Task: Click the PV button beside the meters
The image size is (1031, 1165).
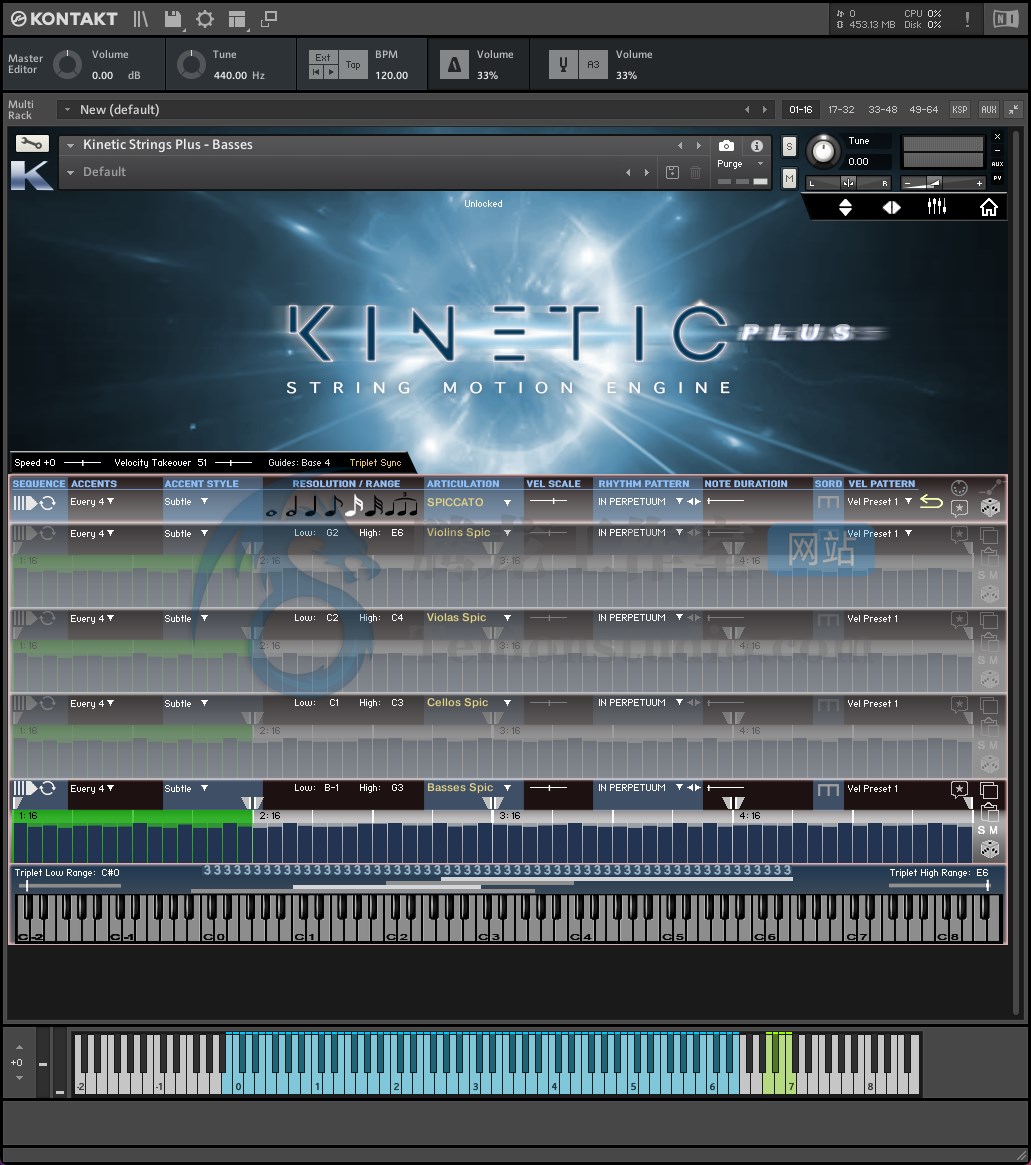Action: tap(998, 178)
